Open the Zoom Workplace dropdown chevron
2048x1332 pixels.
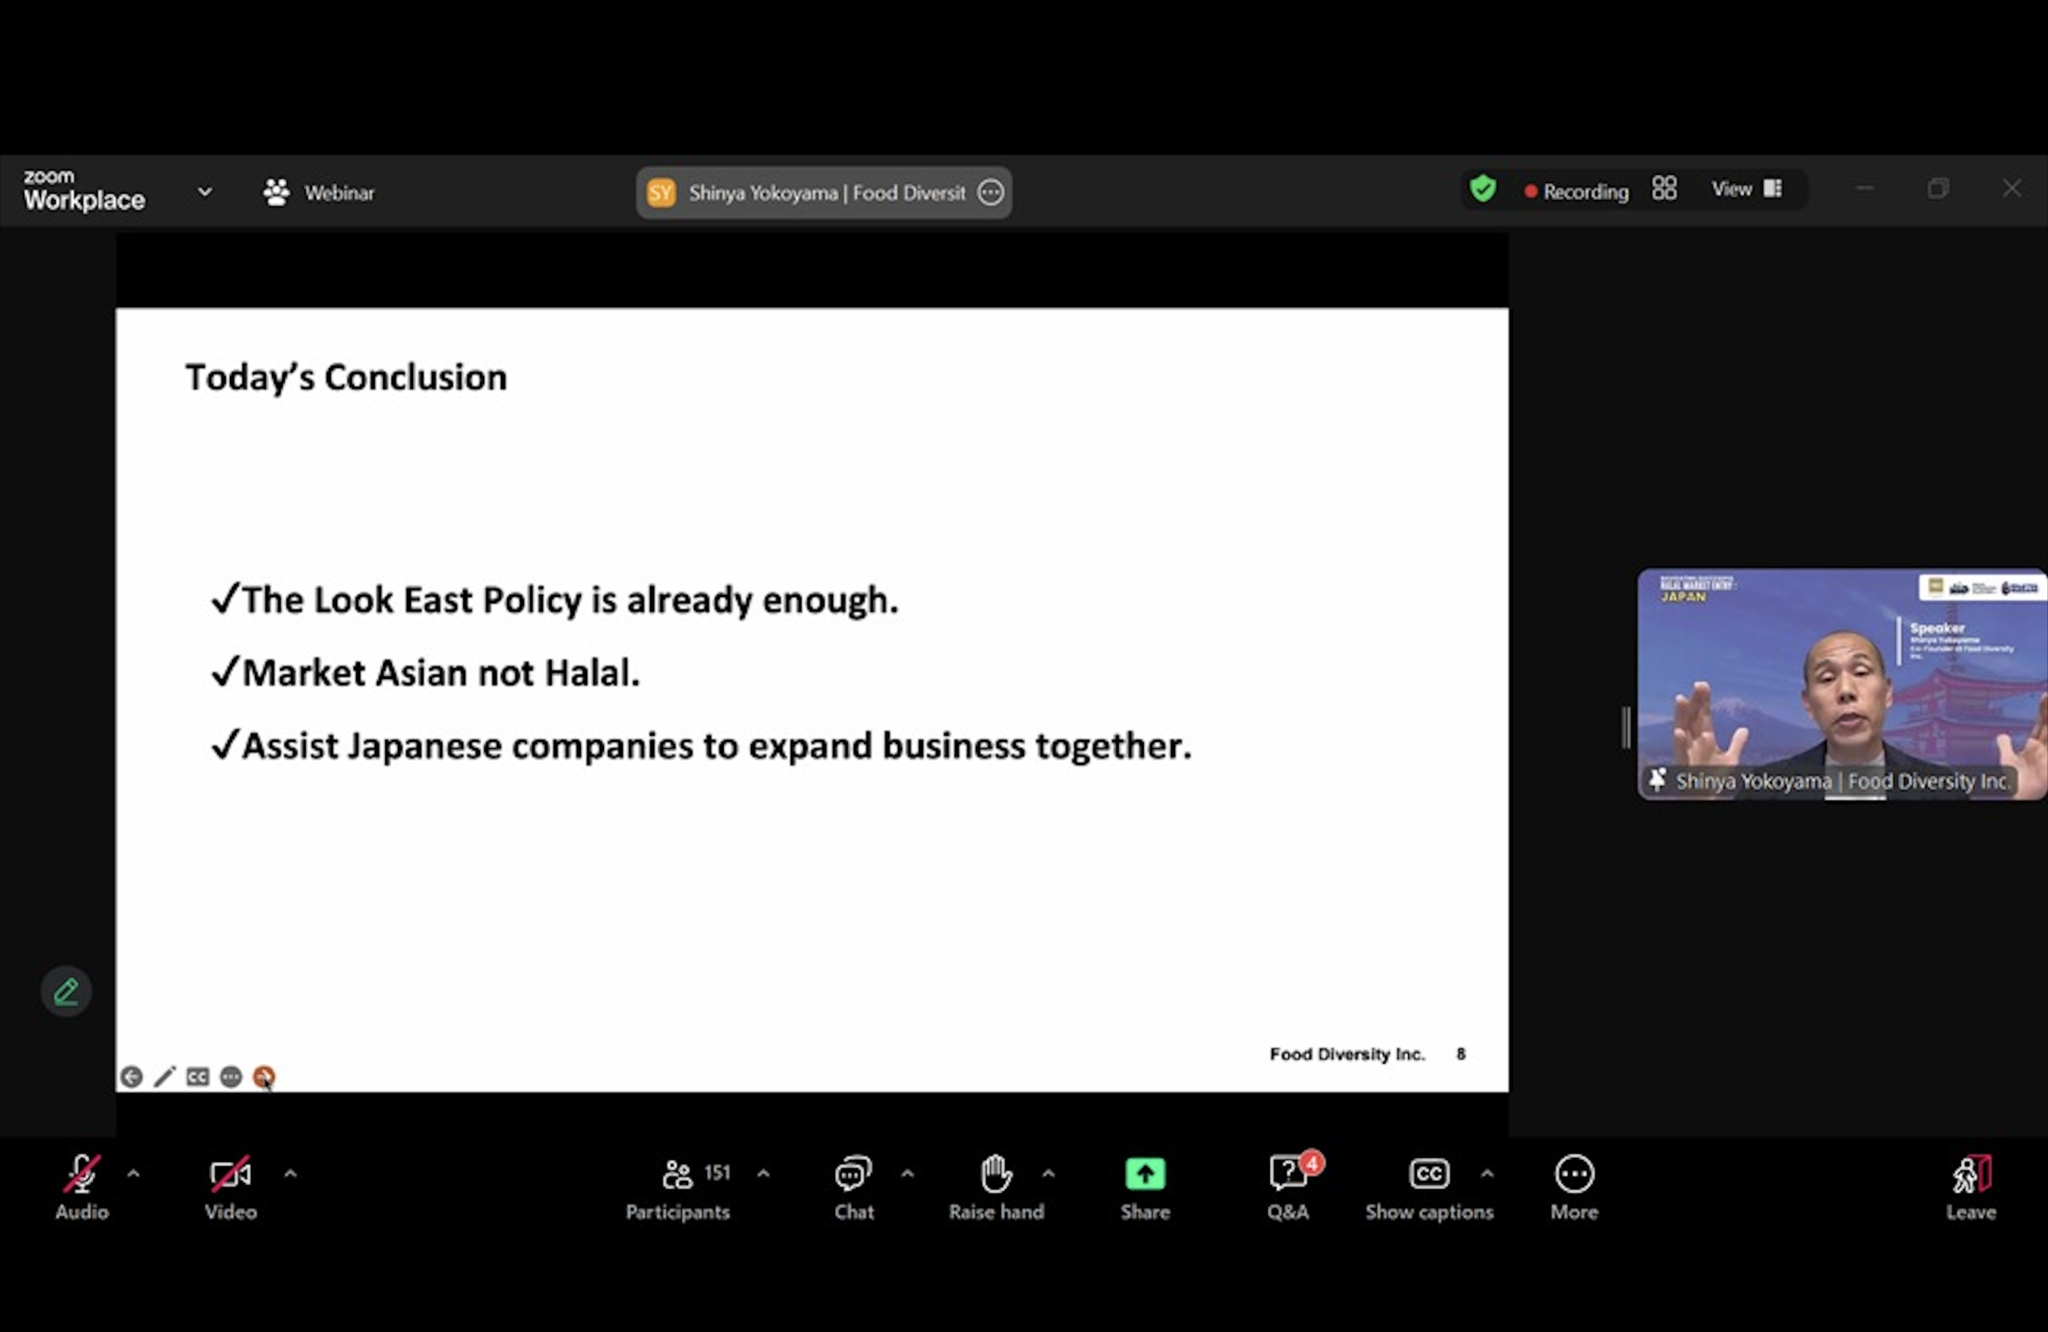pyautogui.click(x=204, y=191)
